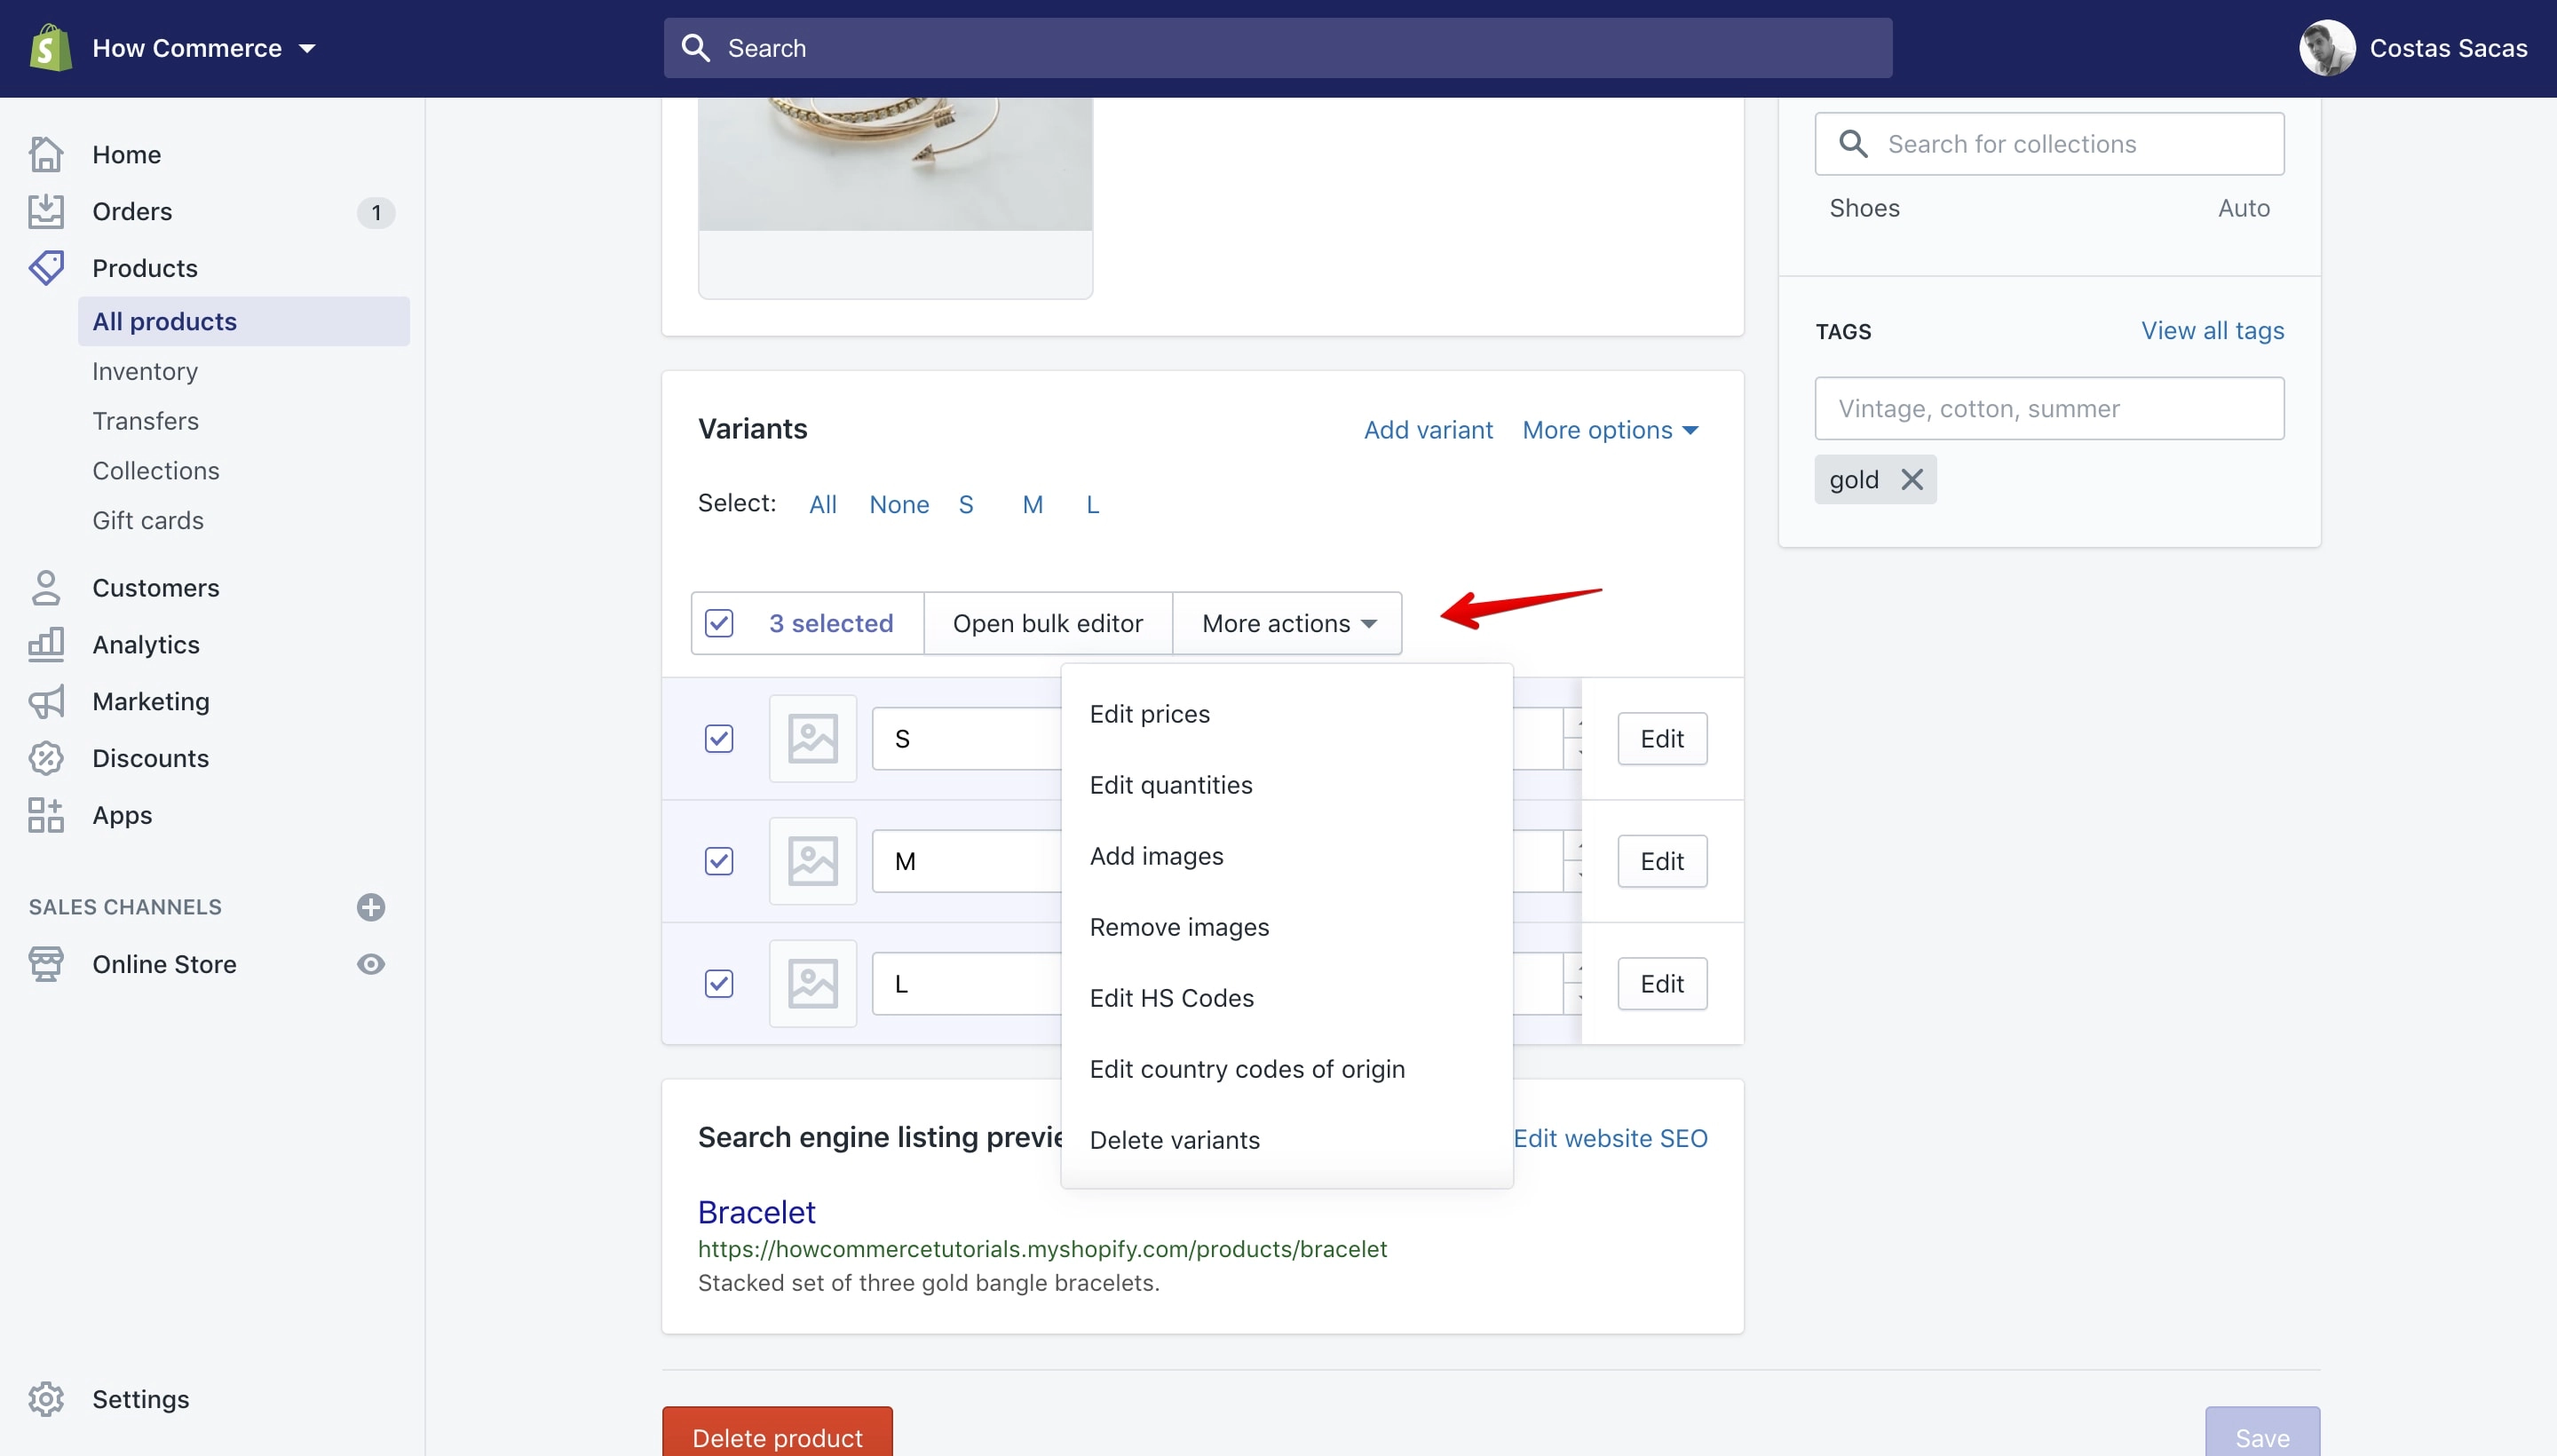Click the Marketing megaphone icon

tap(46, 701)
